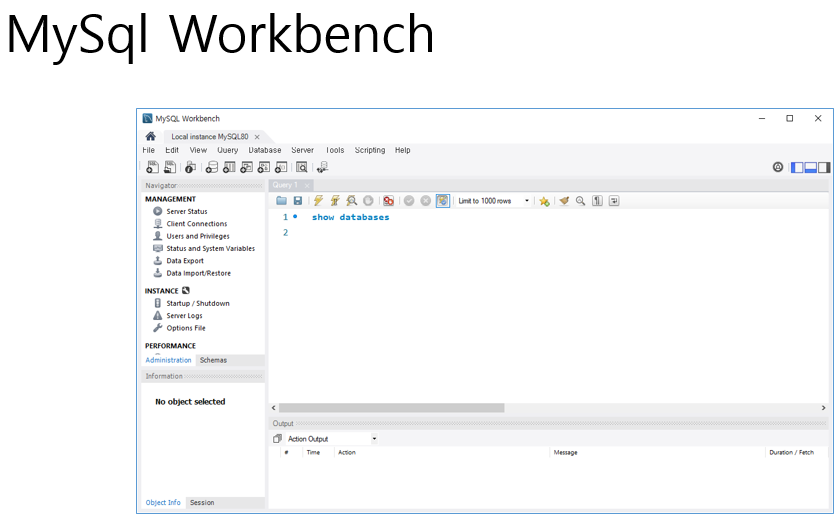Open the Scripting menu
This screenshot has height=517, width=838.
[x=370, y=150]
